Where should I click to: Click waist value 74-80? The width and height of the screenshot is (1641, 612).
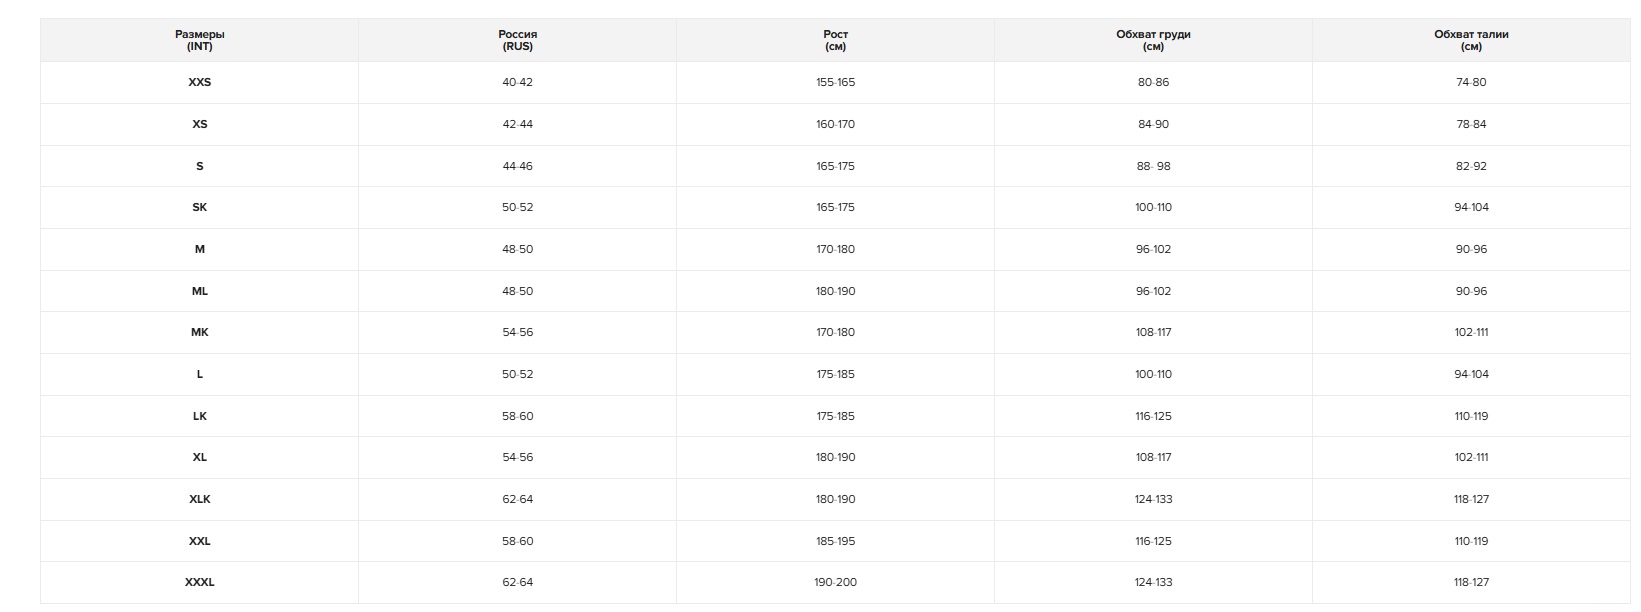pyautogui.click(x=1471, y=82)
